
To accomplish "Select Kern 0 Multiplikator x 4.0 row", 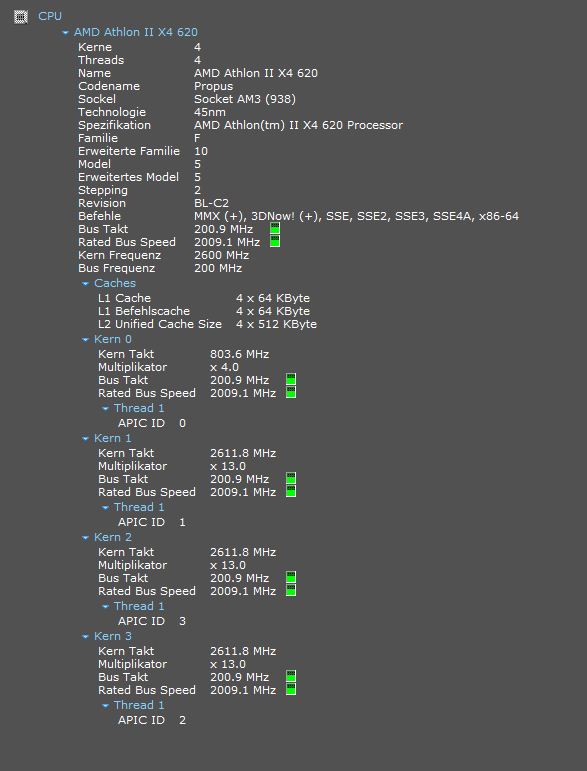I will [168, 367].
